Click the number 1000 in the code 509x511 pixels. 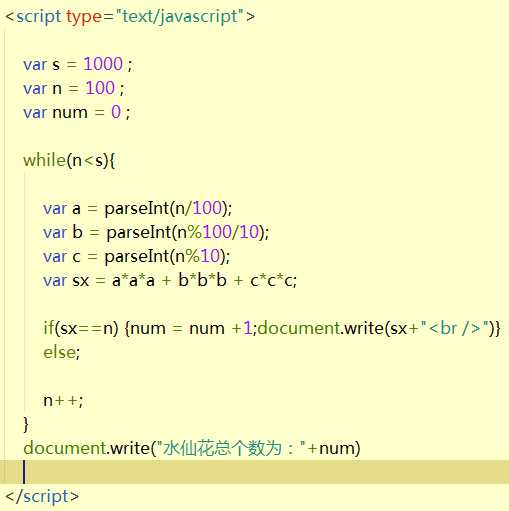pyautogui.click(x=103, y=64)
